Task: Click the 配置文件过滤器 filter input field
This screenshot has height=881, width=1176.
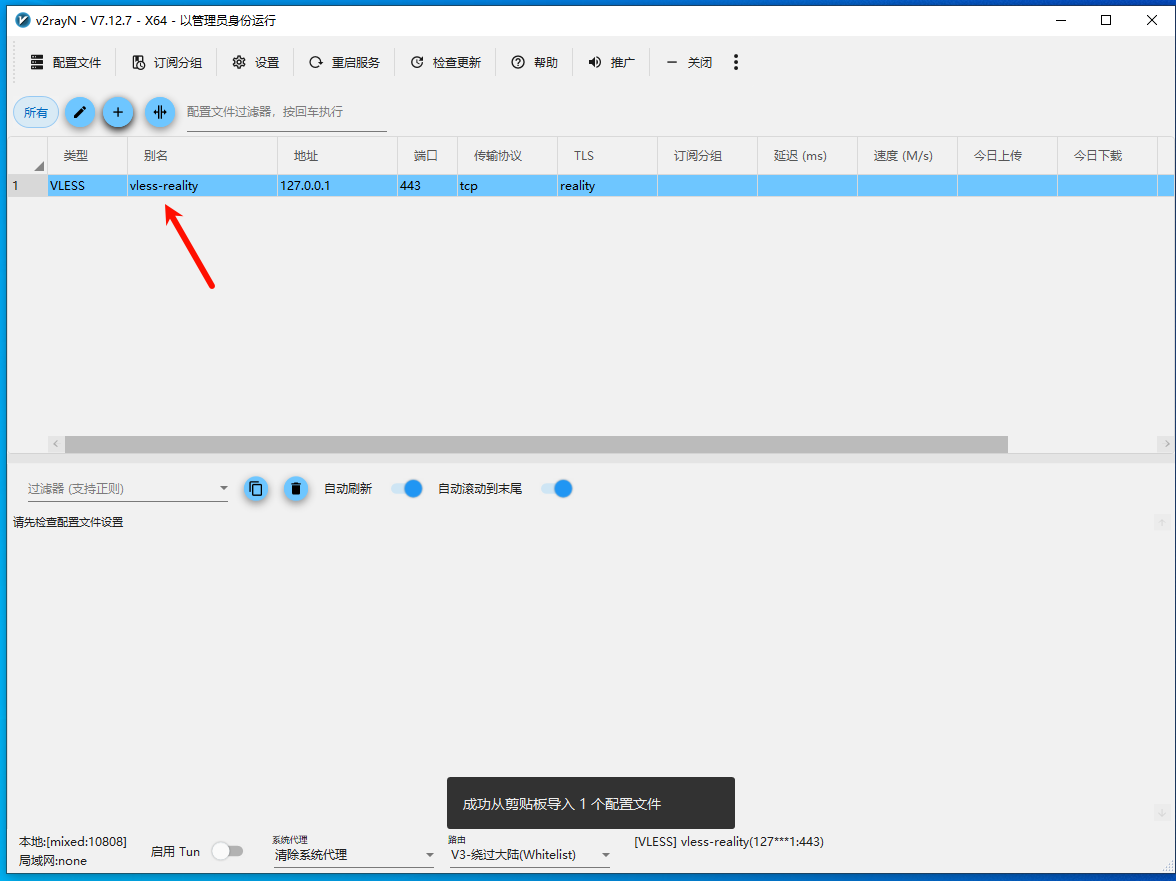Action: [286, 112]
